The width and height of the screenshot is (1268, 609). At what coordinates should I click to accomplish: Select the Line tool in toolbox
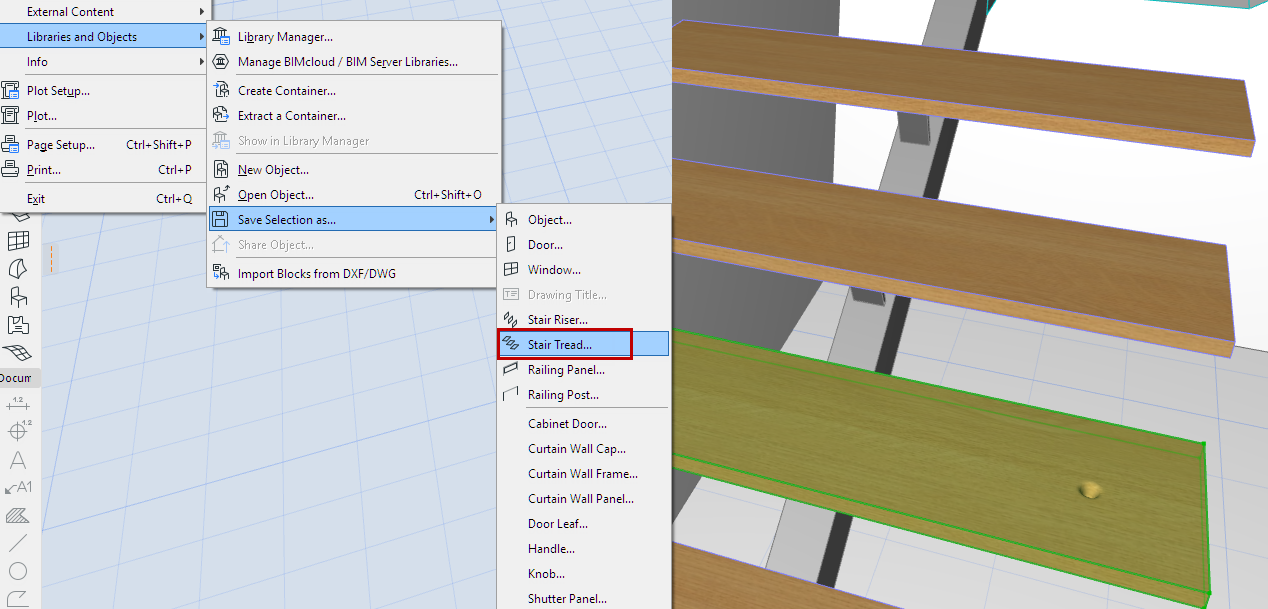pos(18,544)
